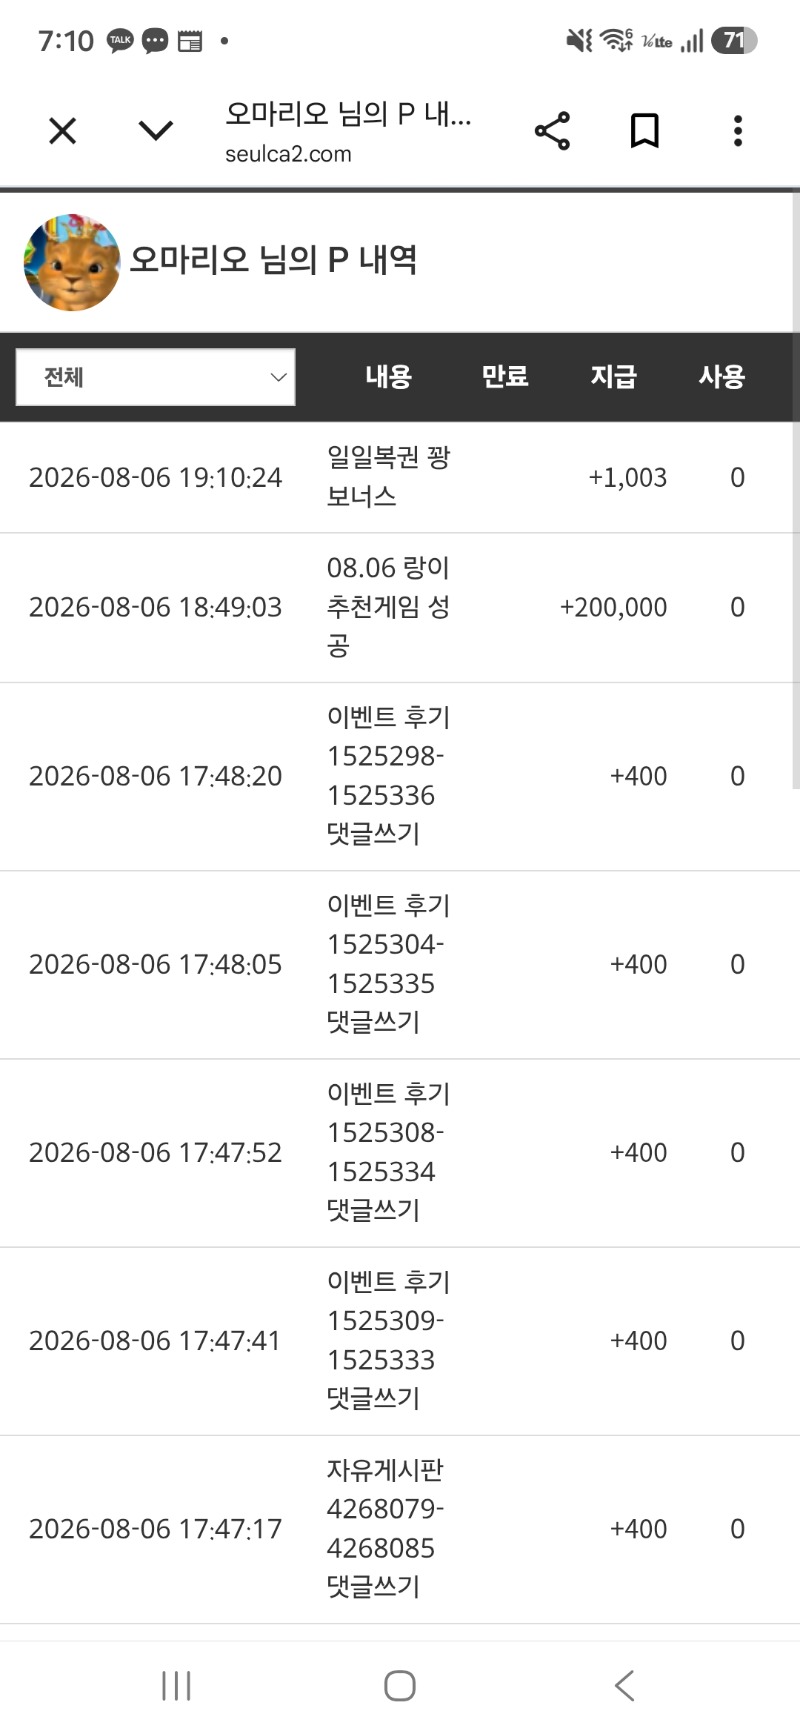Expand the downward chevron next to close
800x1734 pixels.
(x=155, y=131)
